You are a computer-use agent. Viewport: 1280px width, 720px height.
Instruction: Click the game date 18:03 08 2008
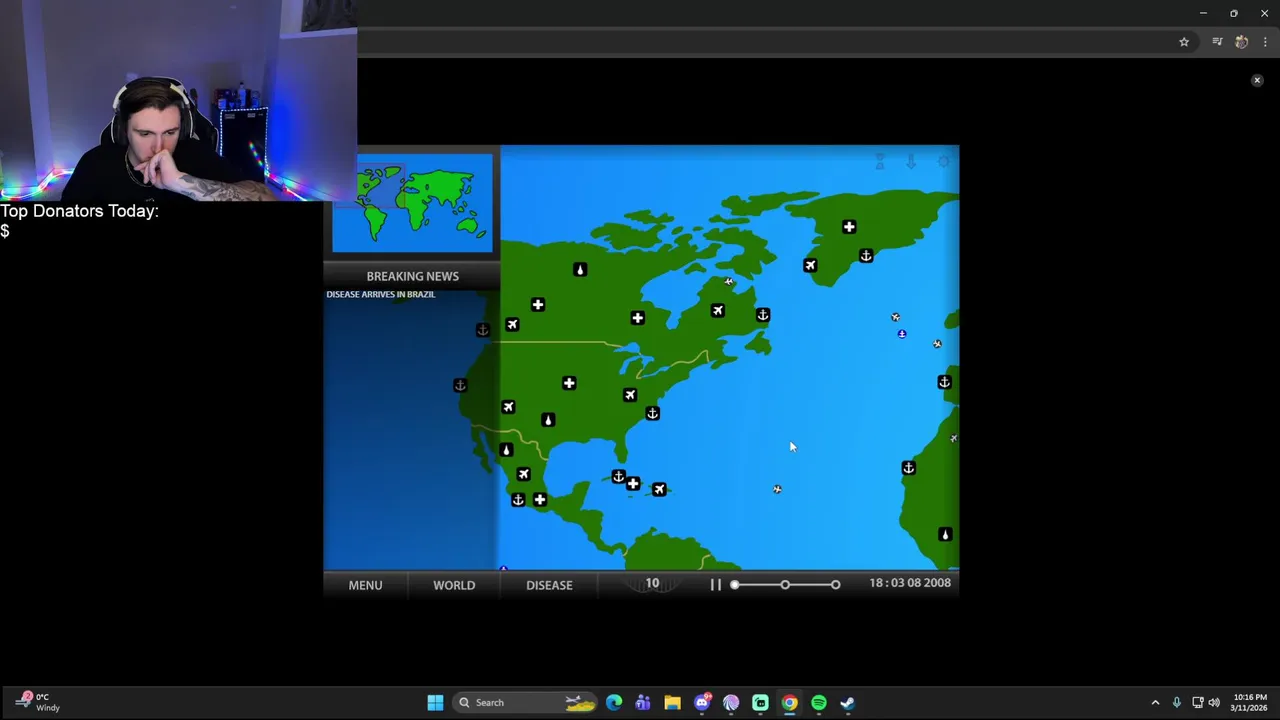[x=910, y=583]
